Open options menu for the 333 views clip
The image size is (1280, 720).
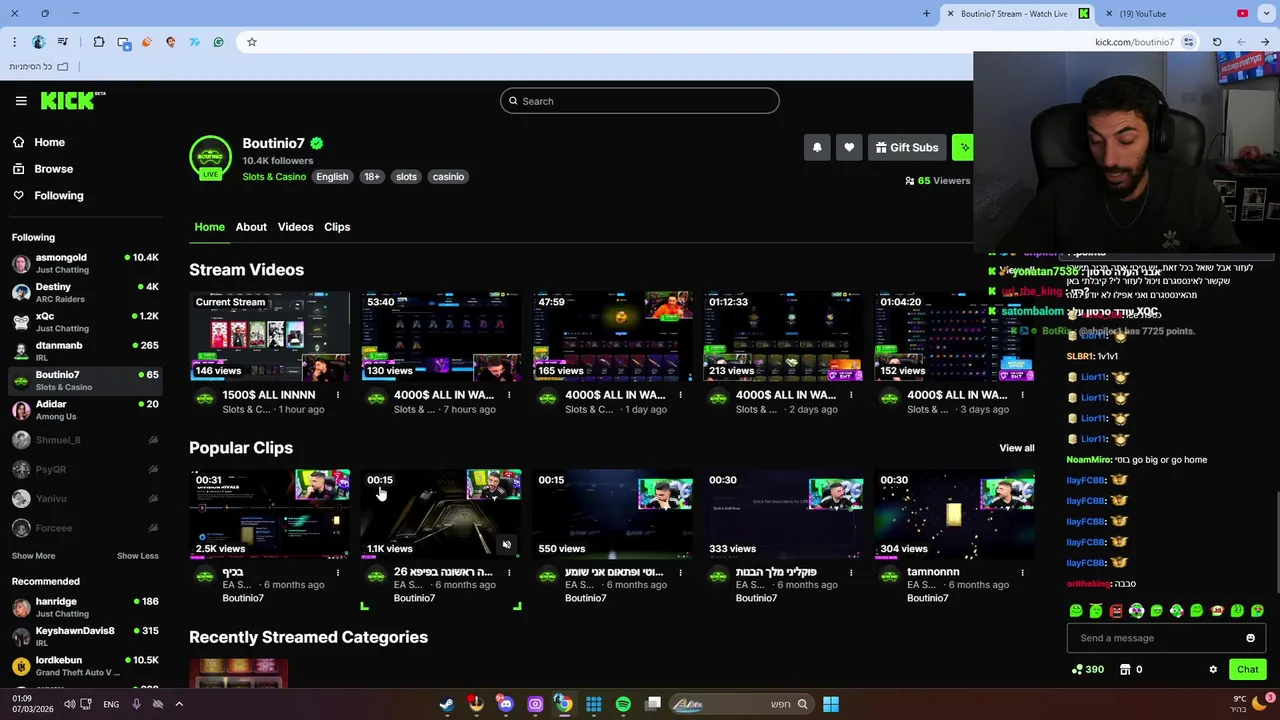tap(851, 573)
